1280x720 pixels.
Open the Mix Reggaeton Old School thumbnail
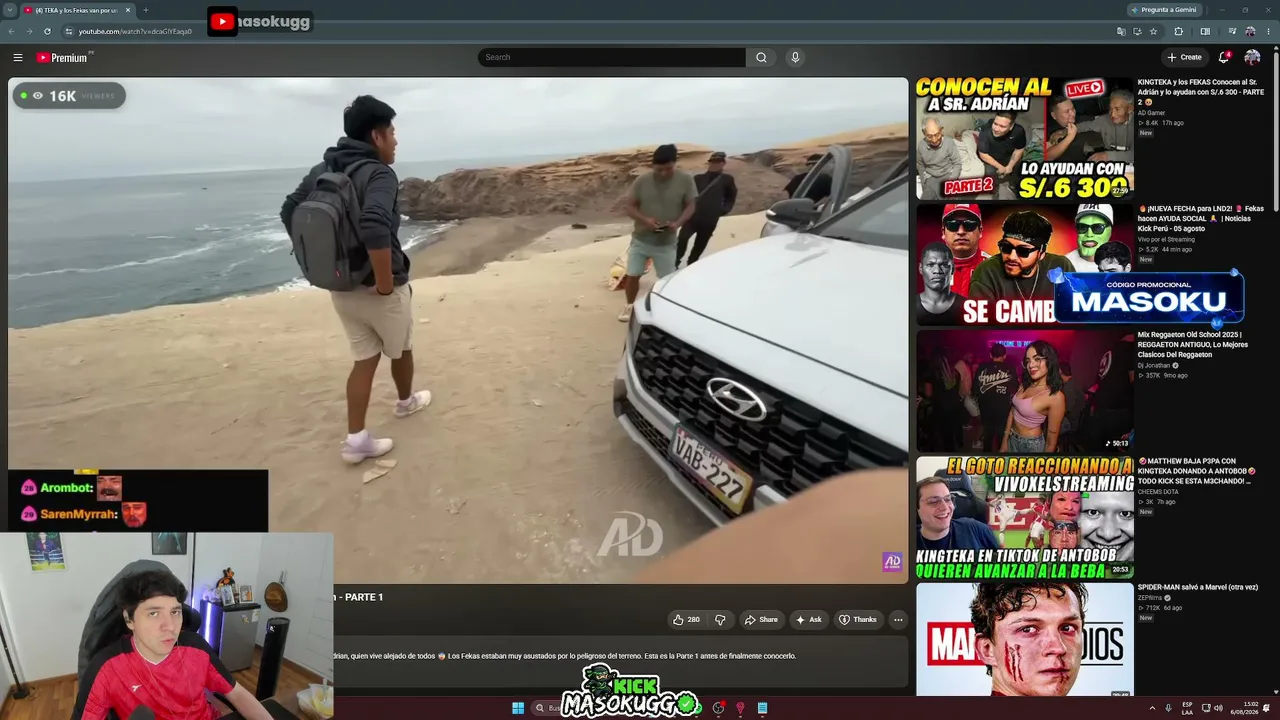click(1024, 391)
